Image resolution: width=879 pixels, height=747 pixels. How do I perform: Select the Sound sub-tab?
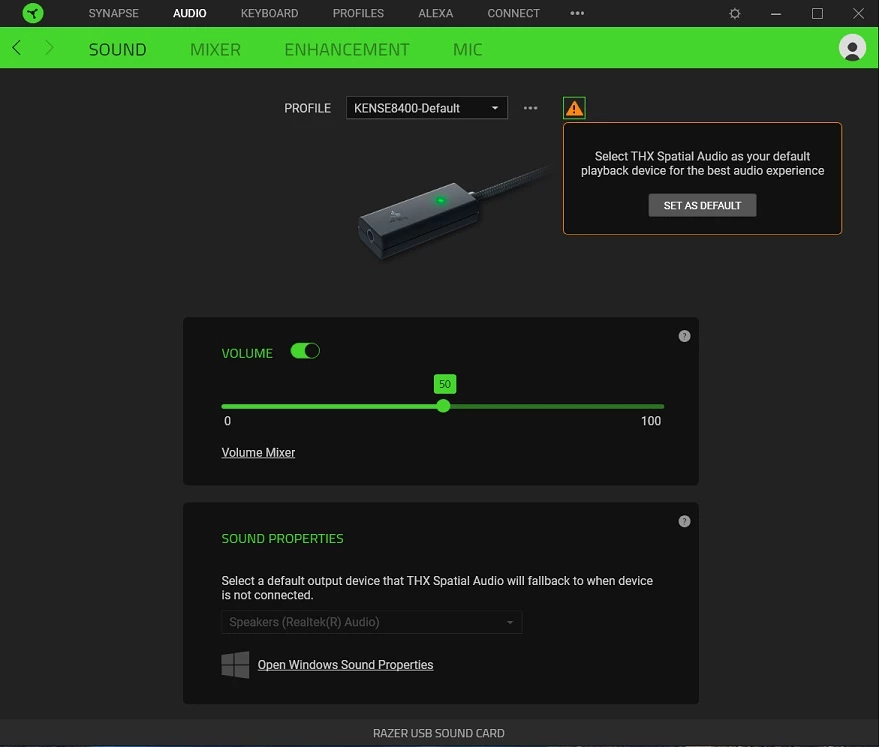(x=118, y=49)
